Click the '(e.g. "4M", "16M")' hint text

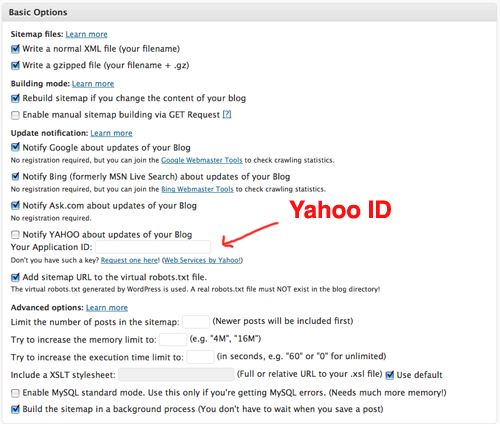coord(225,339)
